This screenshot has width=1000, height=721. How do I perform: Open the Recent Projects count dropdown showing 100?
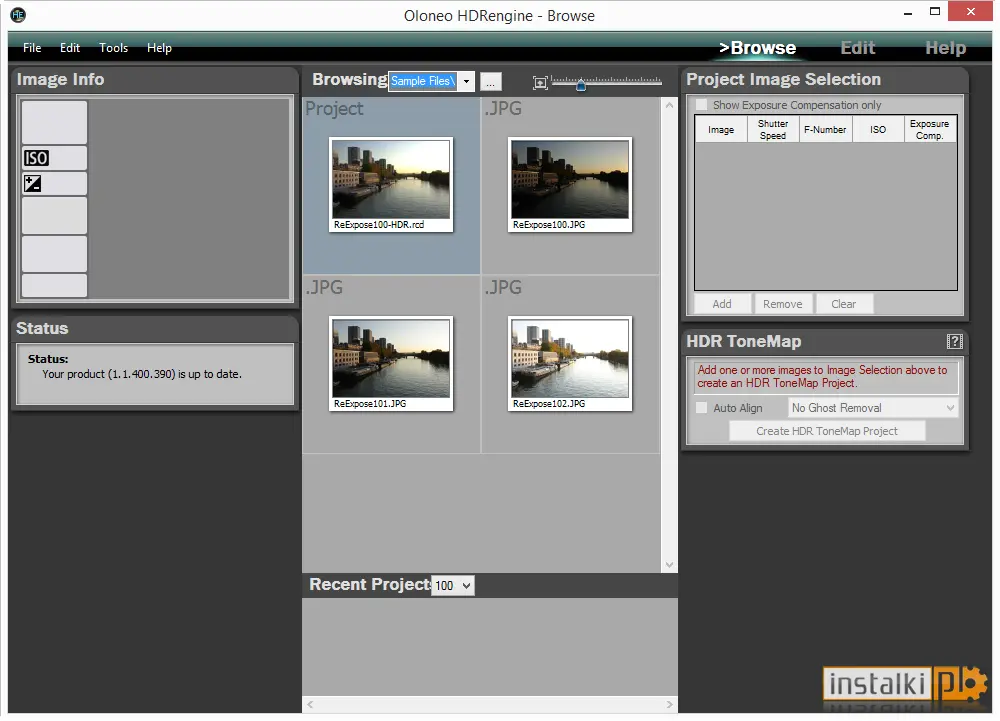pos(453,585)
